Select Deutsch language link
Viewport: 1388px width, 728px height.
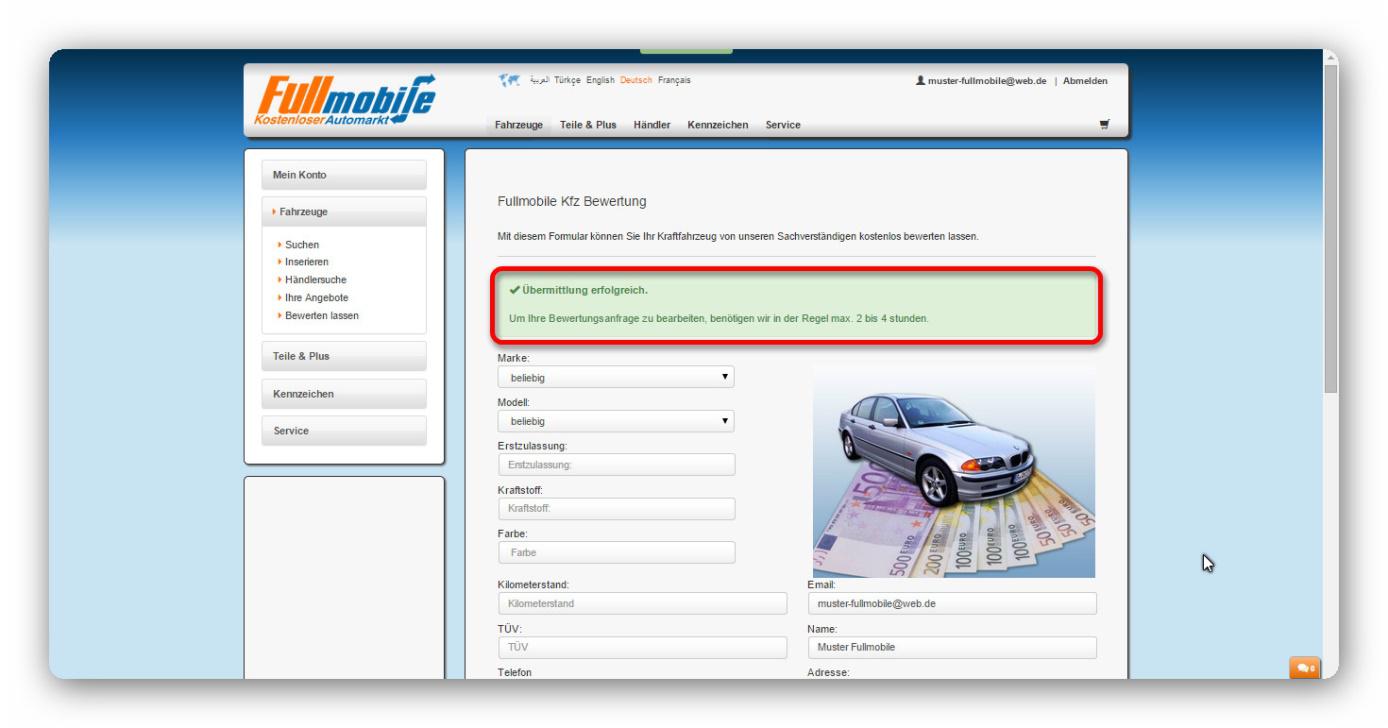[636, 80]
